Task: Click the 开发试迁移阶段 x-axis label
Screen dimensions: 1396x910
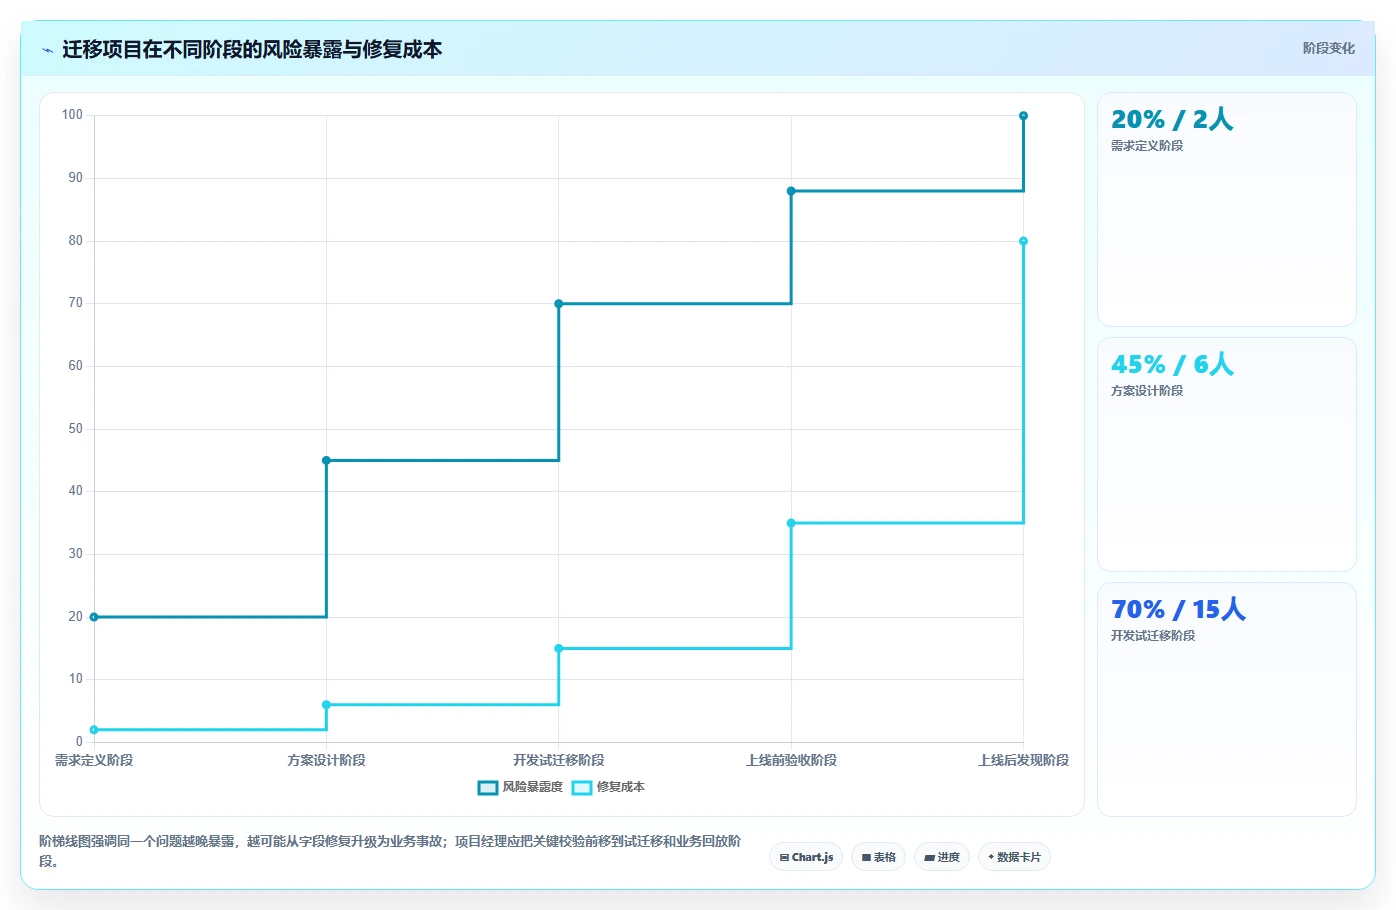Action: point(559,760)
